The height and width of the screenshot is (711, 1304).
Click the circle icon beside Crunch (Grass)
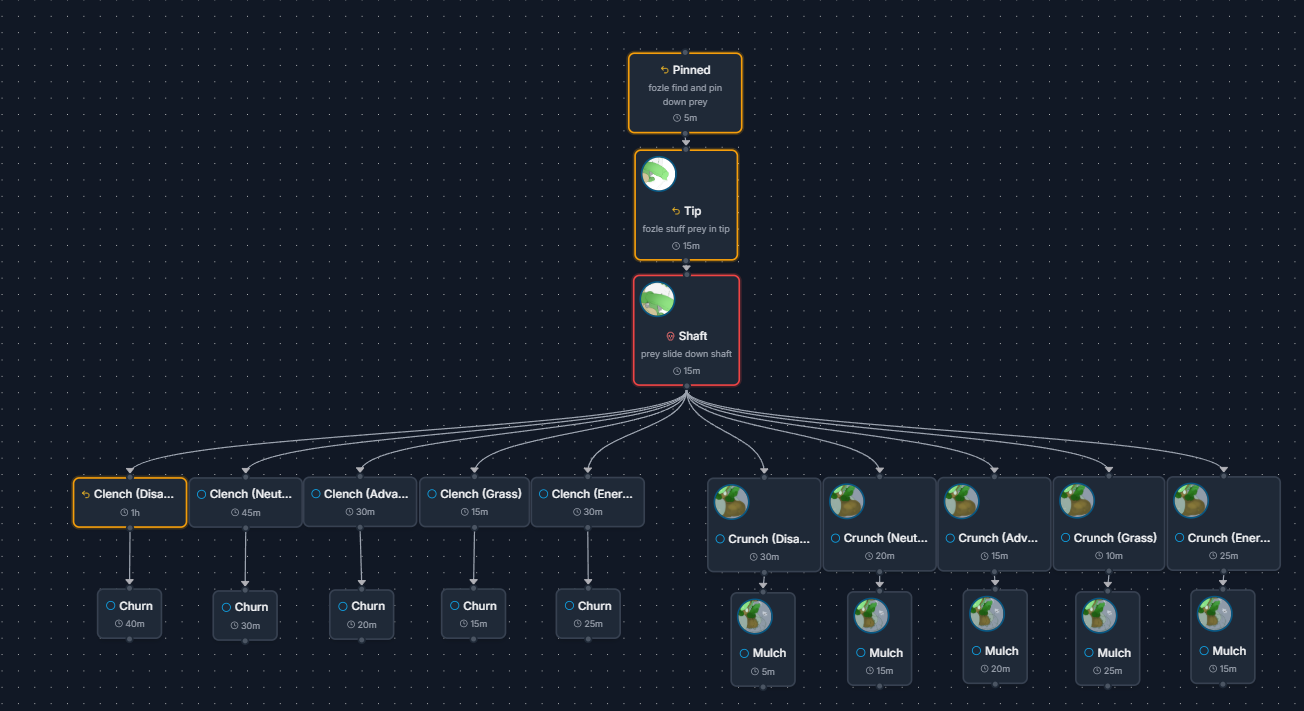pyautogui.click(x=1065, y=538)
